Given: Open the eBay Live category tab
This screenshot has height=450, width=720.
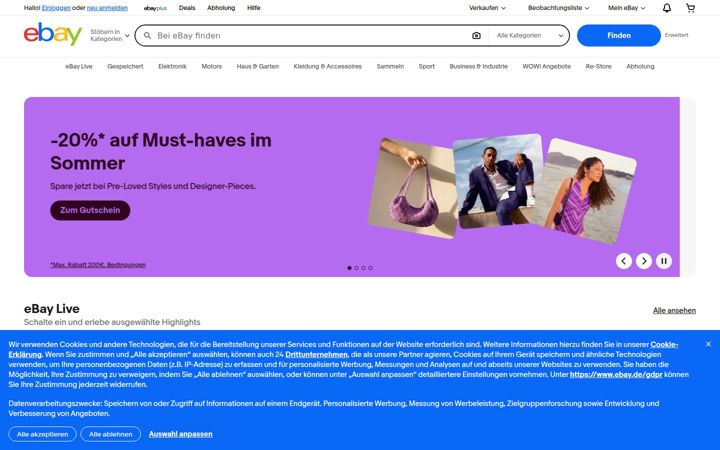Looking at the screenshot, I should (79, 67).
